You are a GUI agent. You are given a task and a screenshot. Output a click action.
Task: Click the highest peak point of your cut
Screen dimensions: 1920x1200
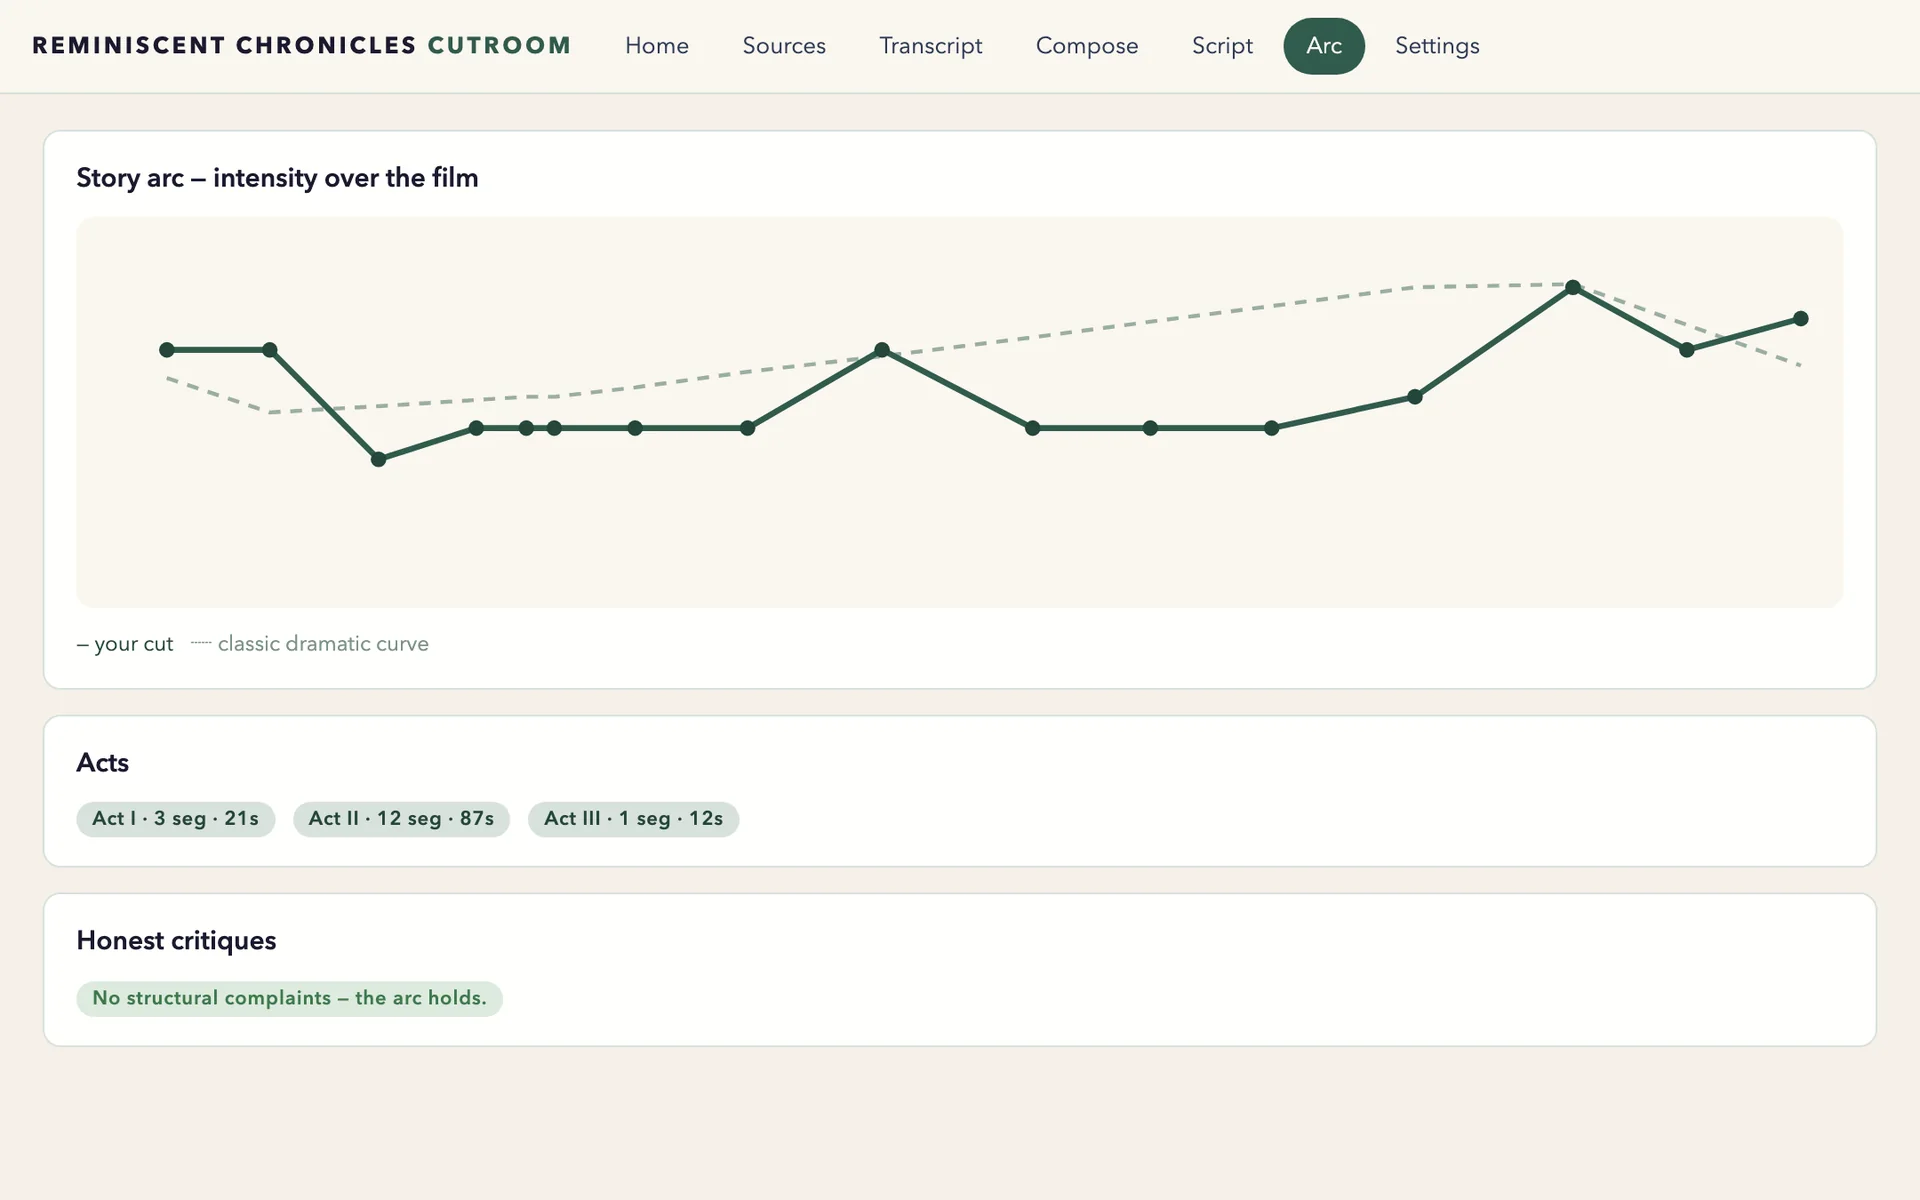coord(1573,287)
